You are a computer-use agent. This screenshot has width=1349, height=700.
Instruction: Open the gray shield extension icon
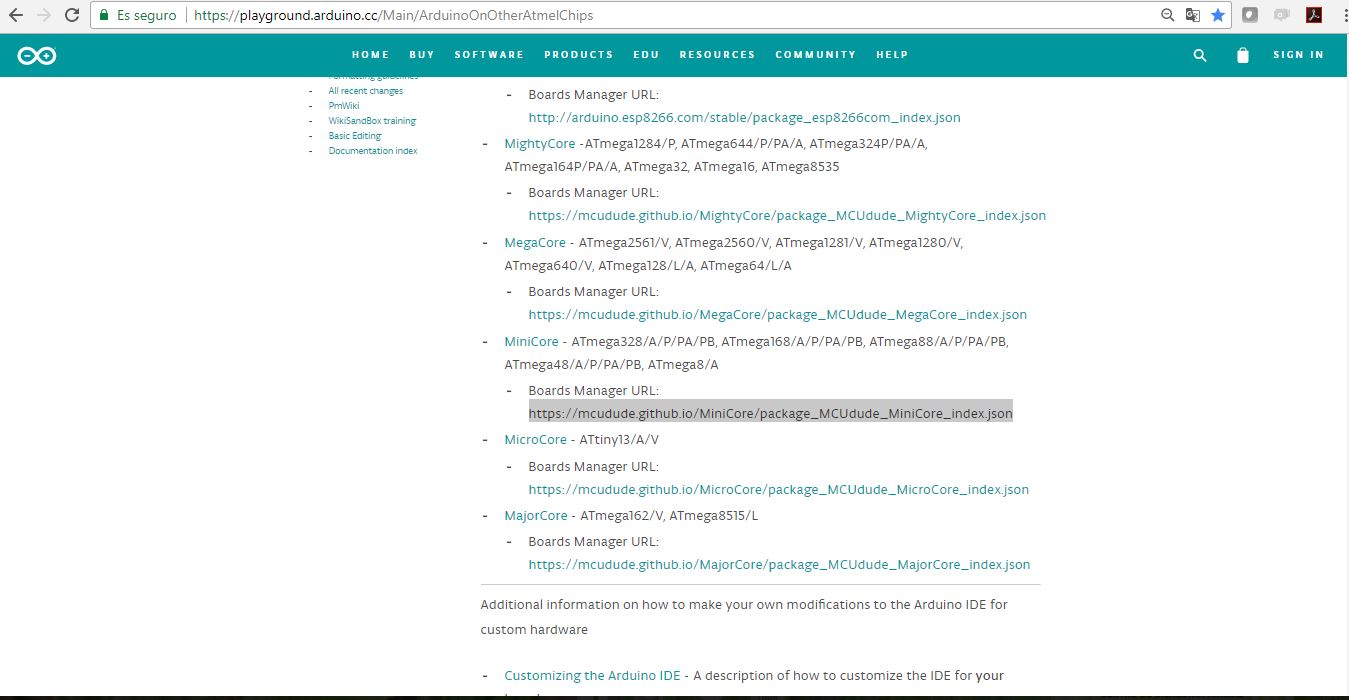coord(1250,15)
